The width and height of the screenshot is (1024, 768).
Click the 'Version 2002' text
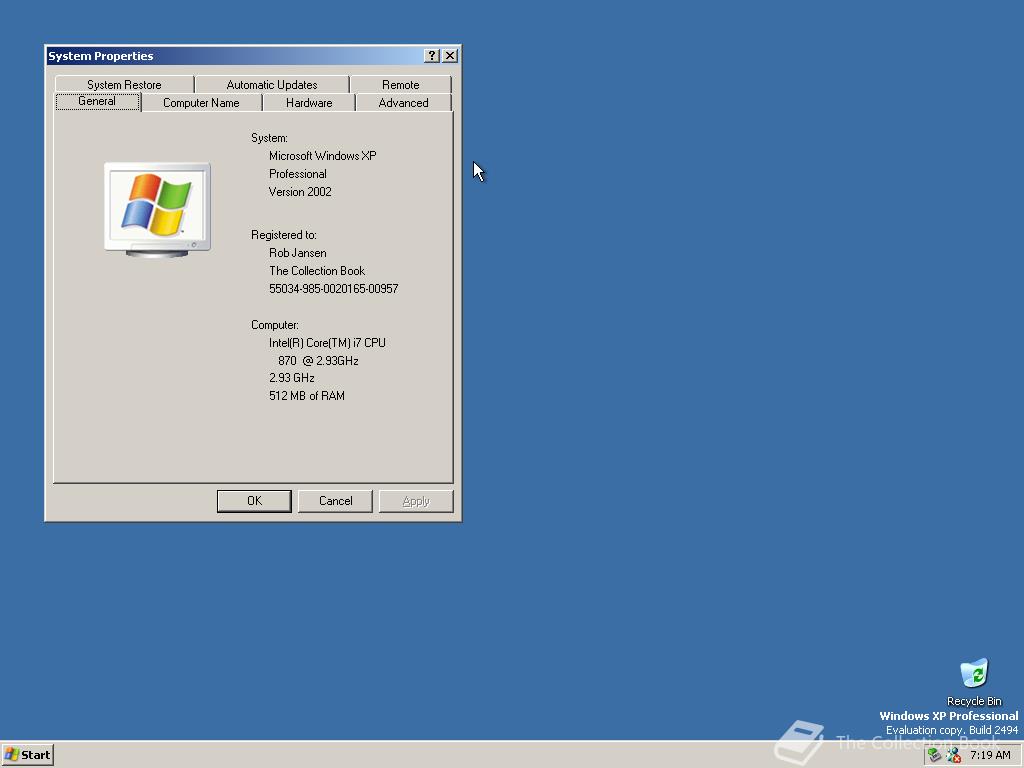[300, 192]
